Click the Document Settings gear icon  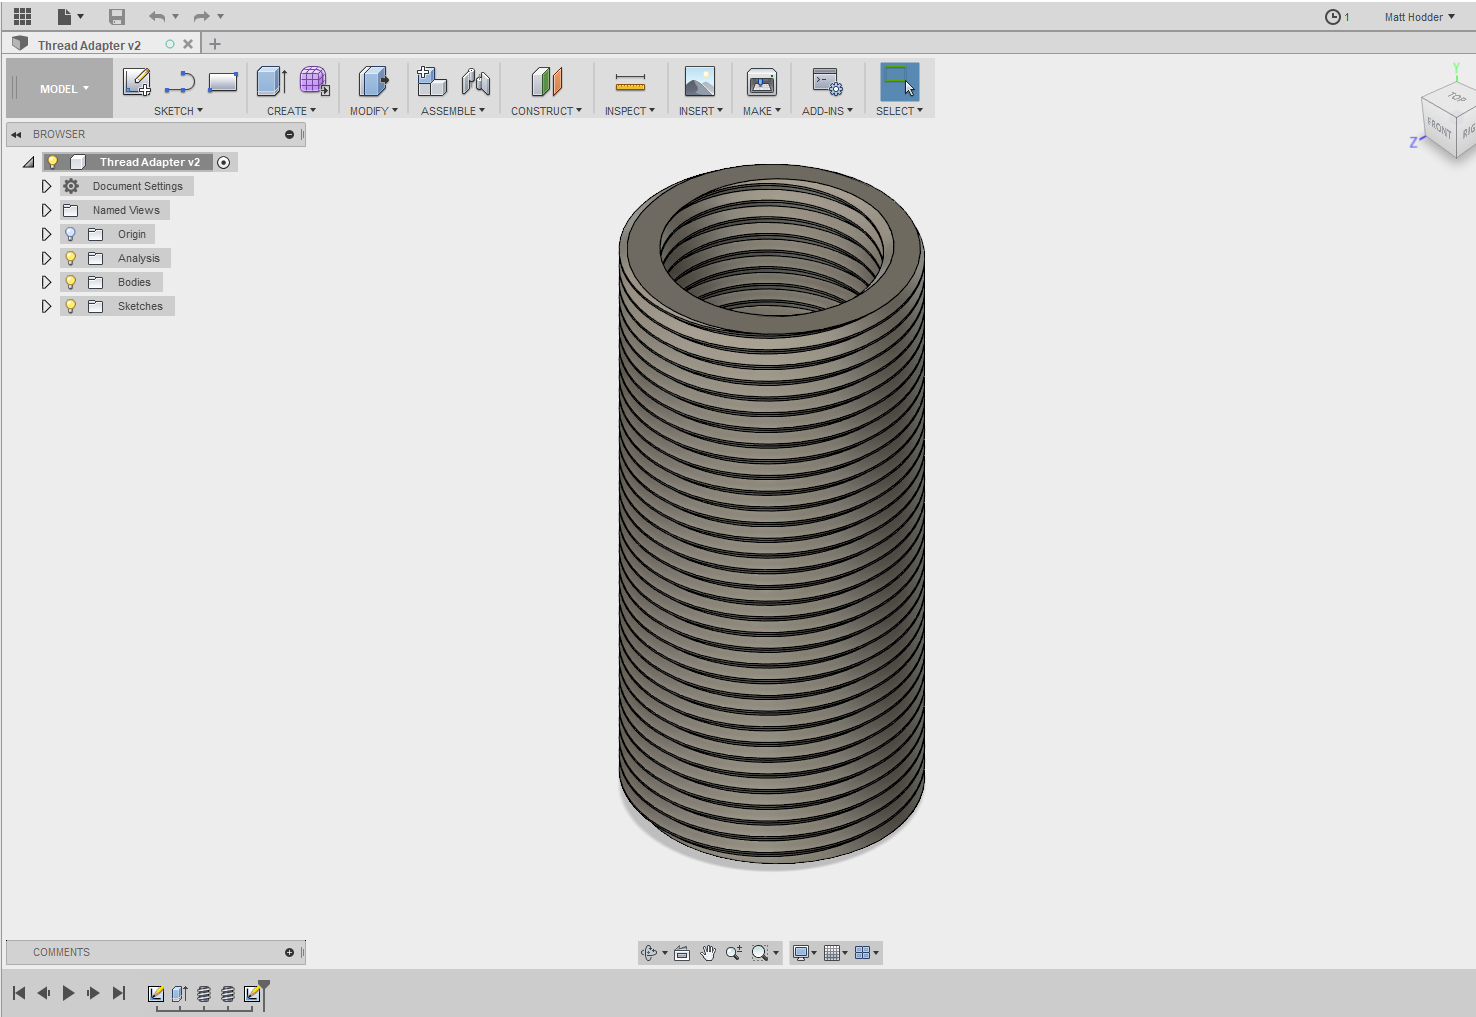(x=71, y=186)
